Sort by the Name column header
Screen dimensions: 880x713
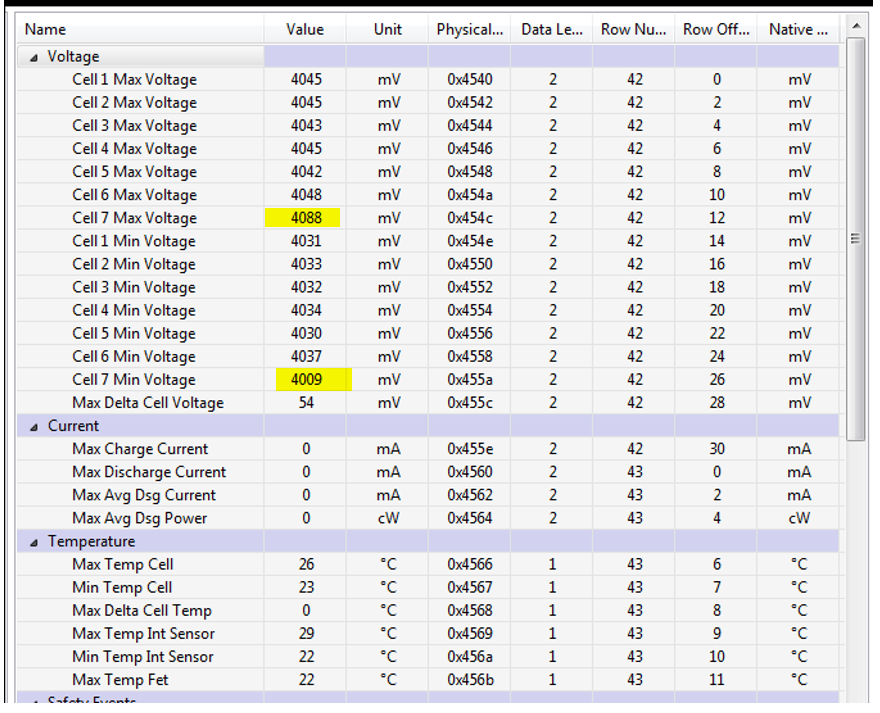[x=140, y=29]
